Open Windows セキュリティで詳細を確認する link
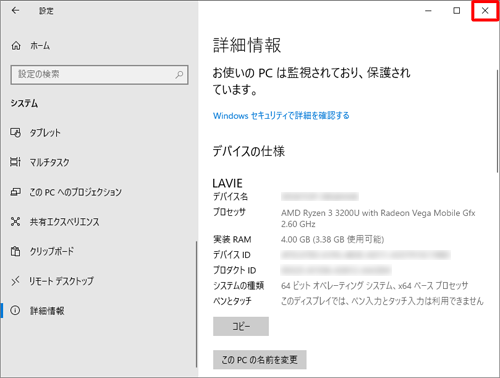This screenshot has width=500, height=378. [x=281, y=116]
